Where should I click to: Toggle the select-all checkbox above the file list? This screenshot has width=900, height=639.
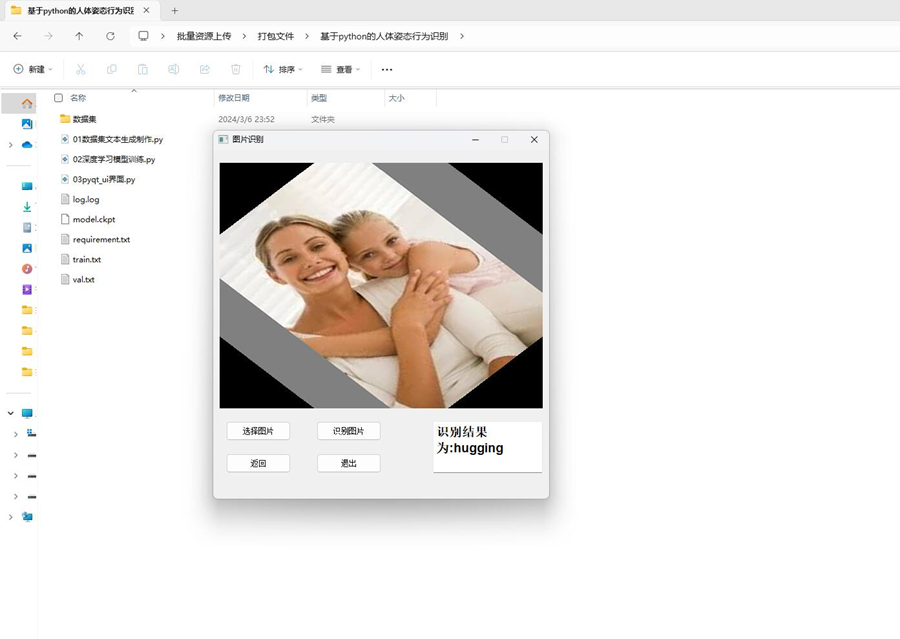(58, 98)
